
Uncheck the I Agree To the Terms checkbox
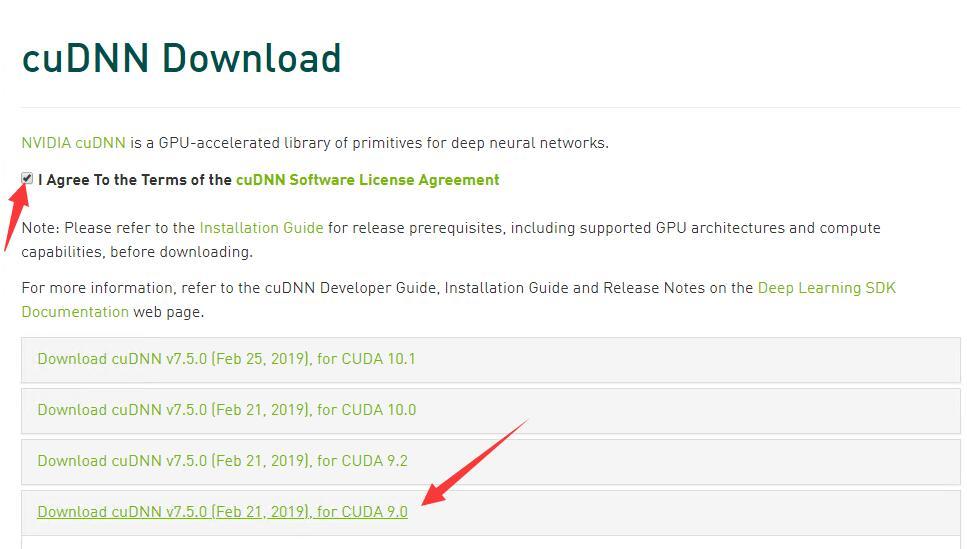[27, 179]
